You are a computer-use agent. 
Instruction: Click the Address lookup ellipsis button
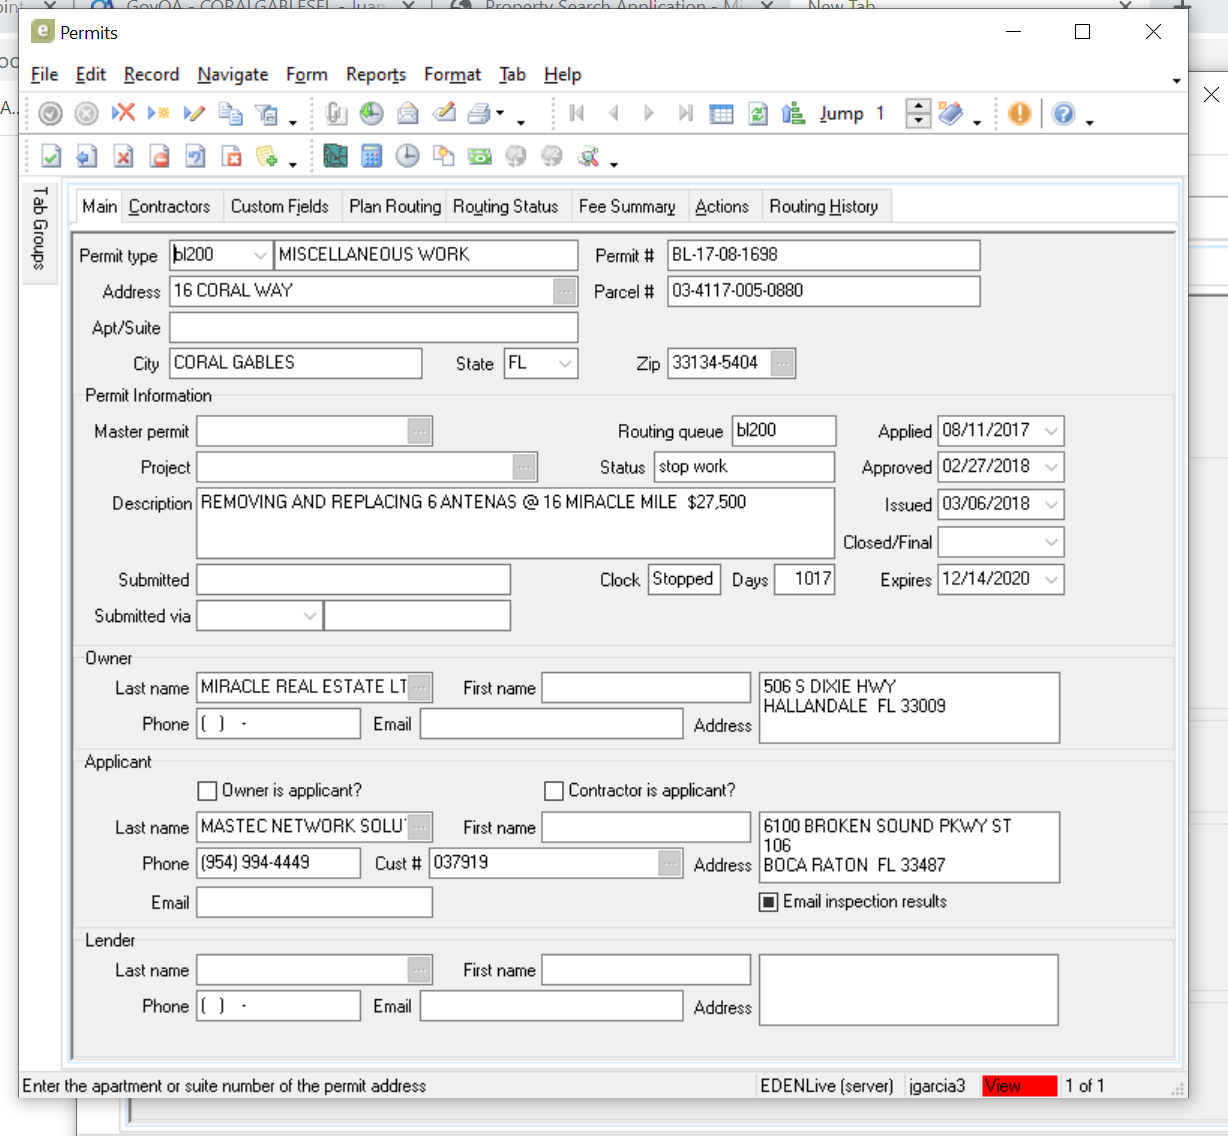tap(565, 291)
